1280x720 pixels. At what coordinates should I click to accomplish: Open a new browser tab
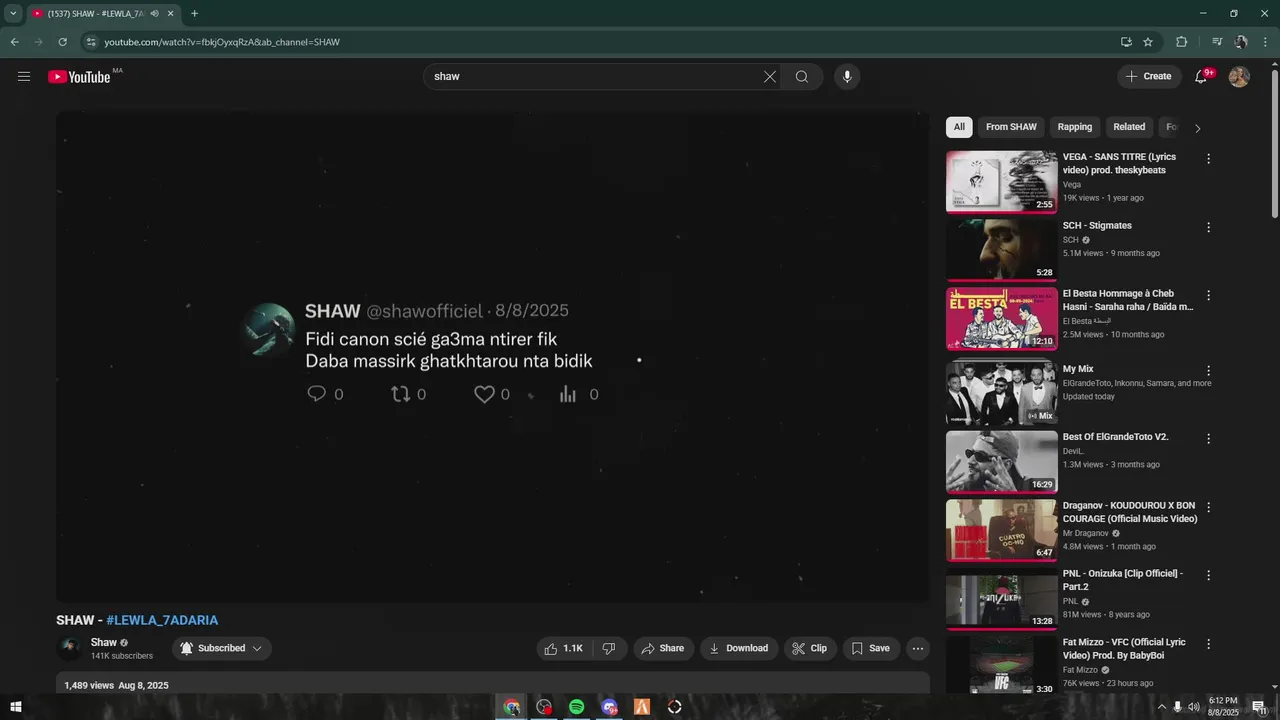tap(194, 14)
